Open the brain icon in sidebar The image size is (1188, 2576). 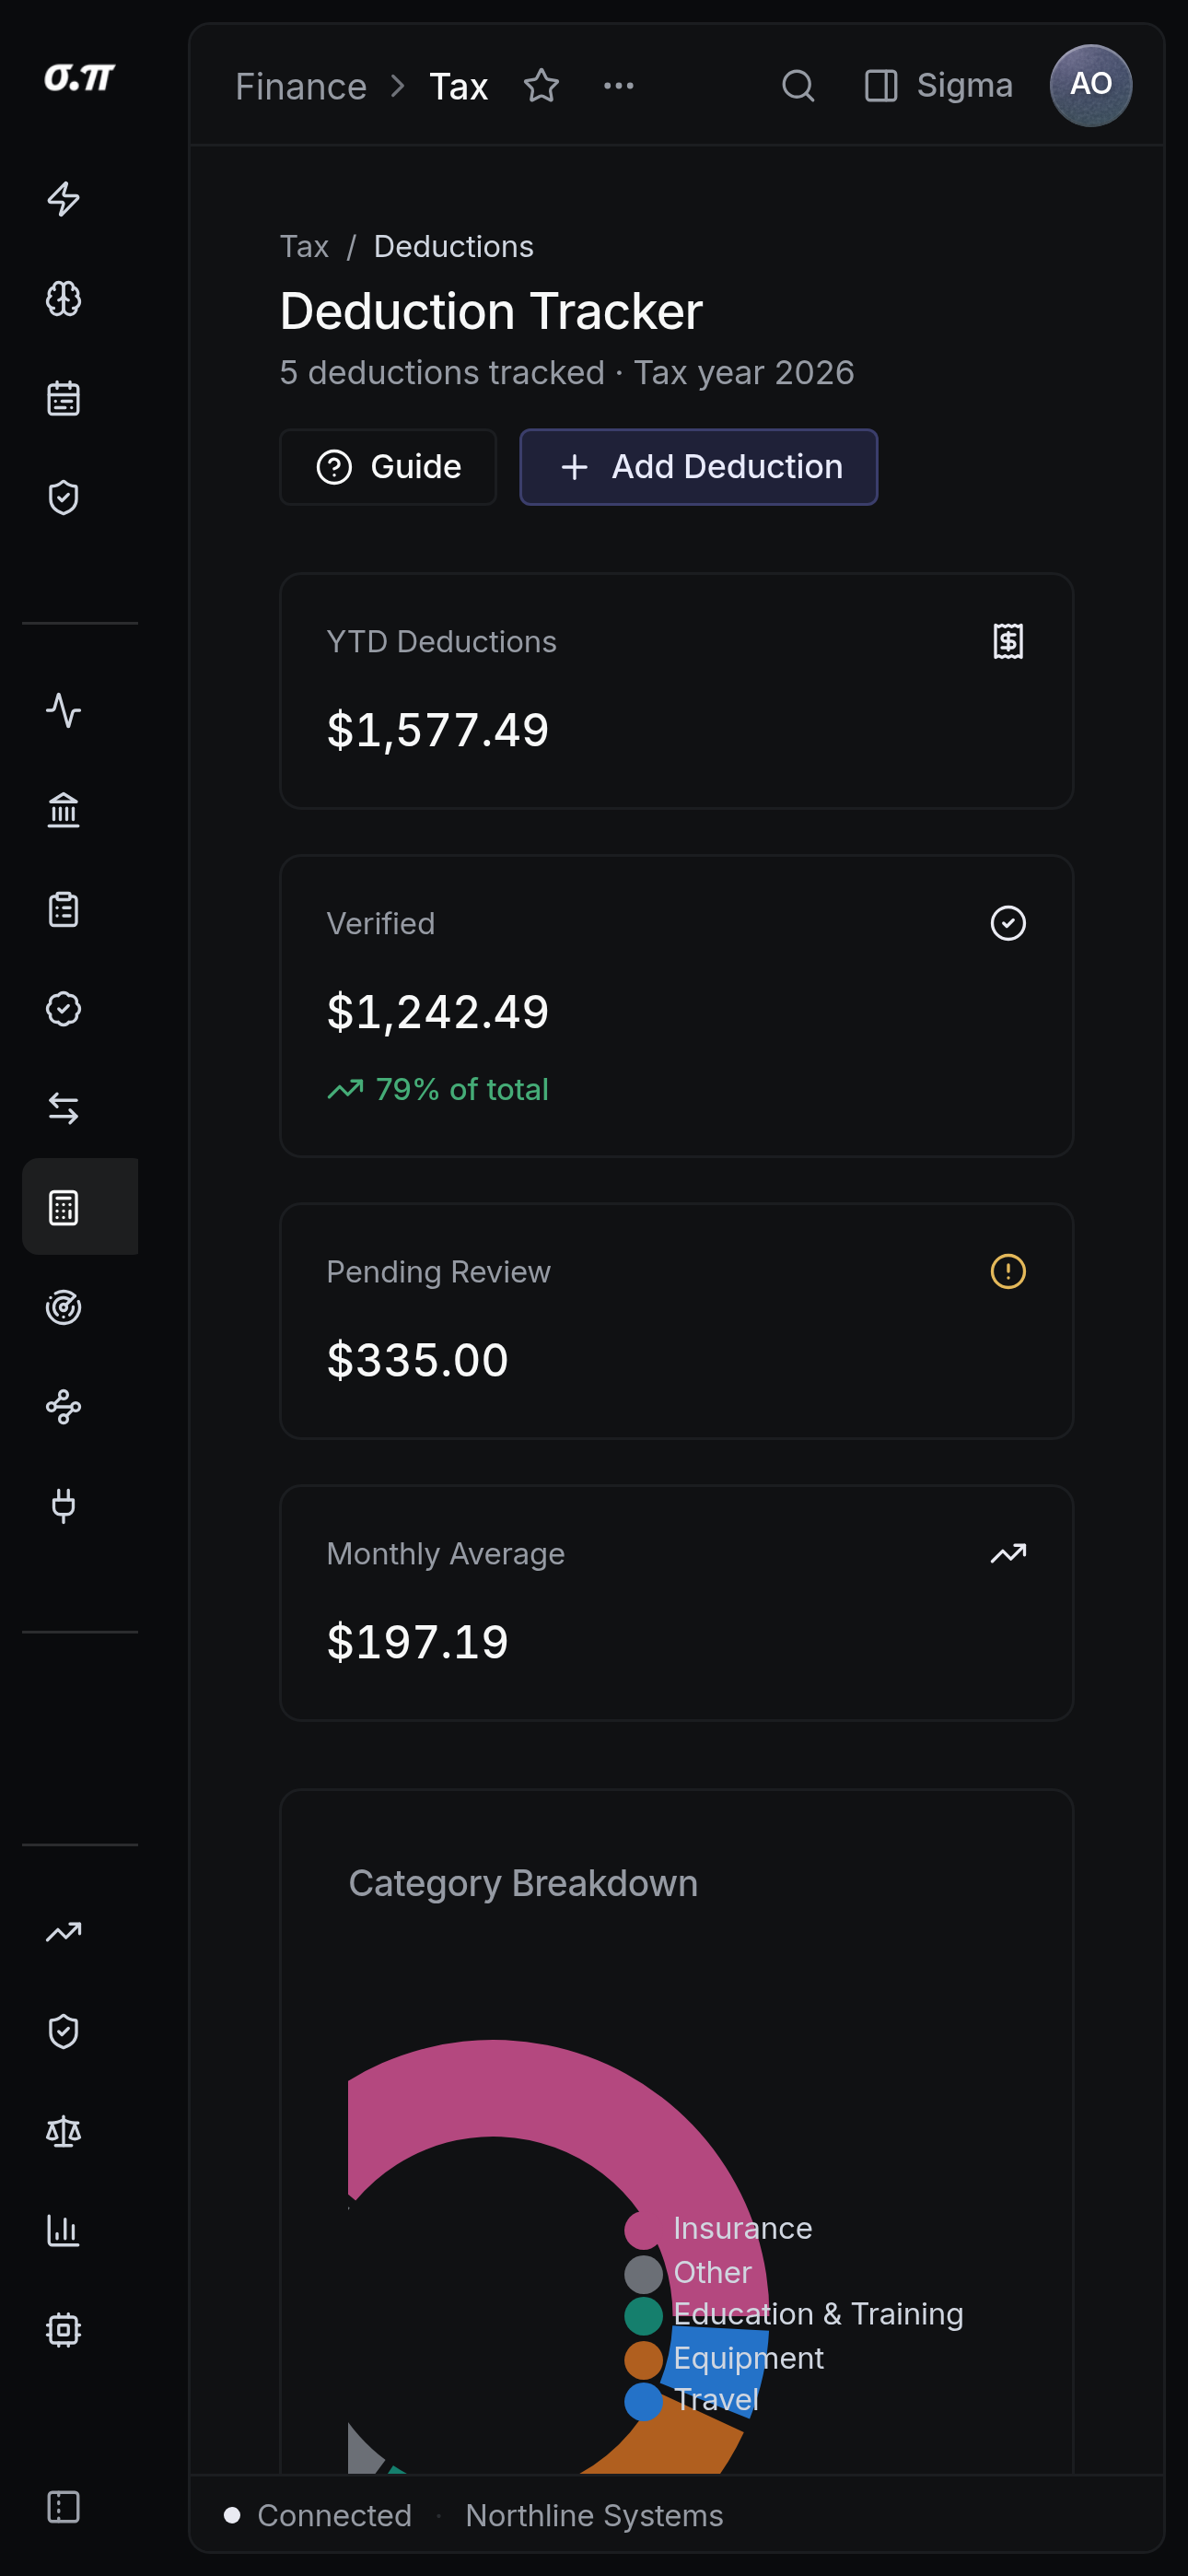pyautogui.click(x=64, y=298)
